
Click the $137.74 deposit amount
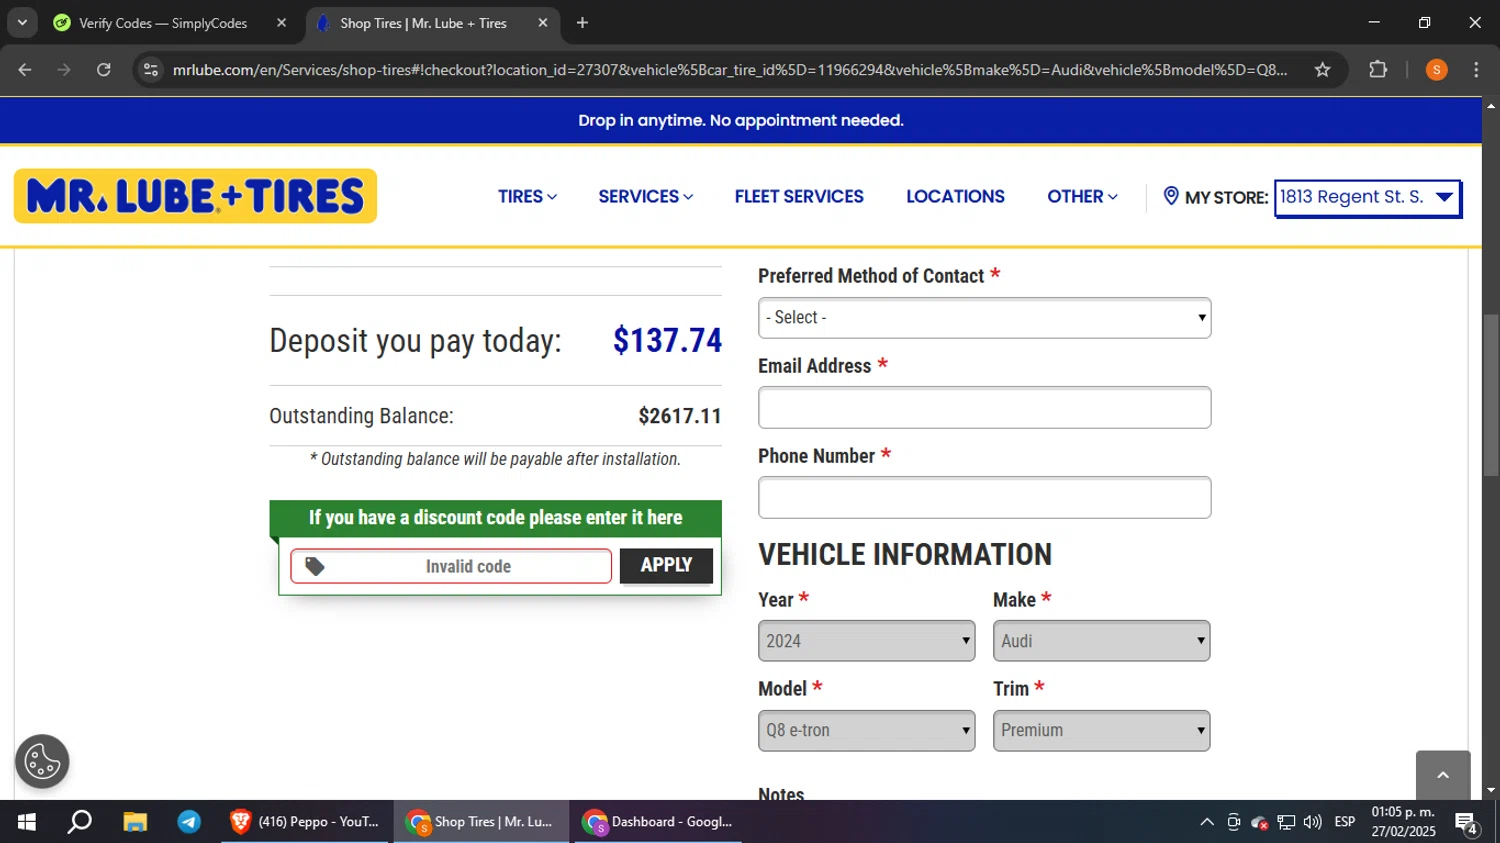pos(667,340)
